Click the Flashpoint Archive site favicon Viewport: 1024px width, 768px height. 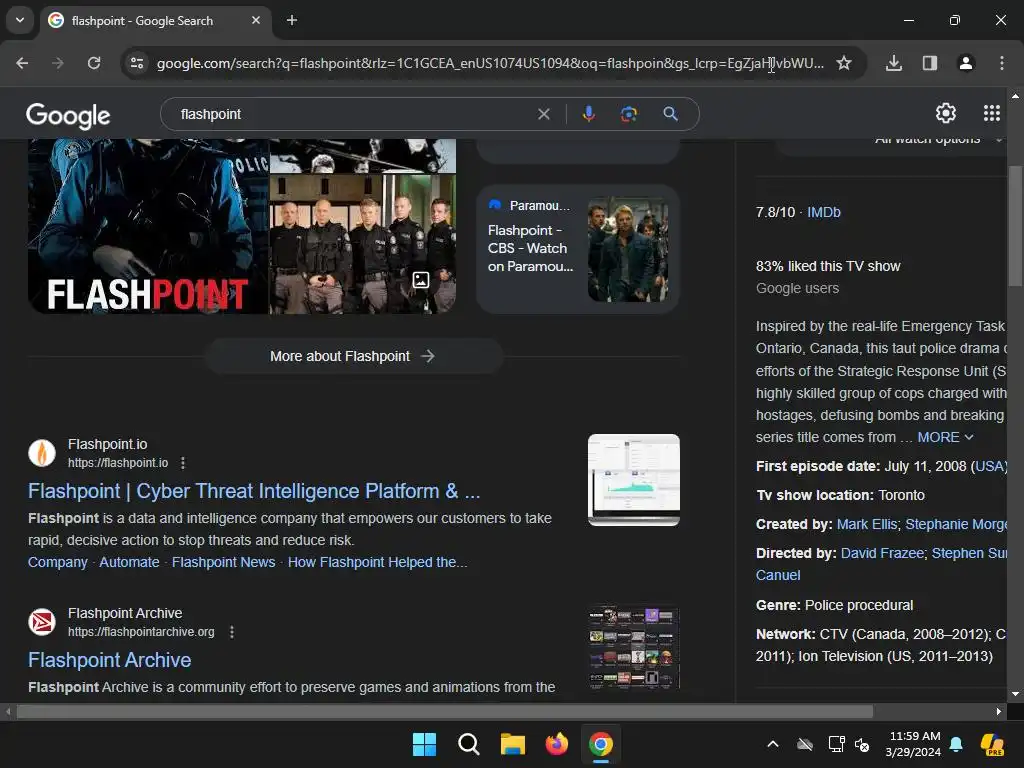[42, 622]
